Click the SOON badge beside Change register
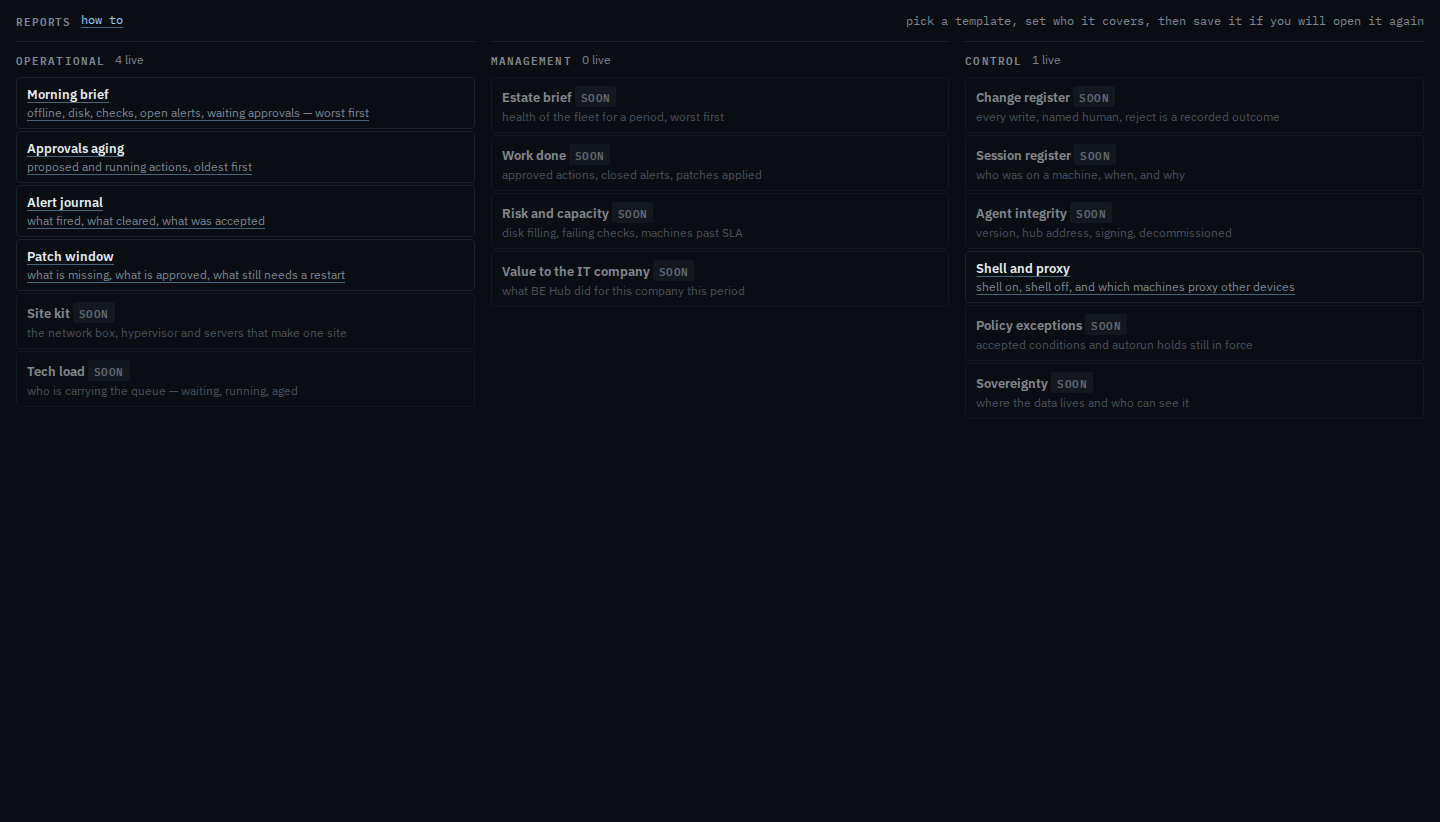1440x822 pixels. [1093, 98]
